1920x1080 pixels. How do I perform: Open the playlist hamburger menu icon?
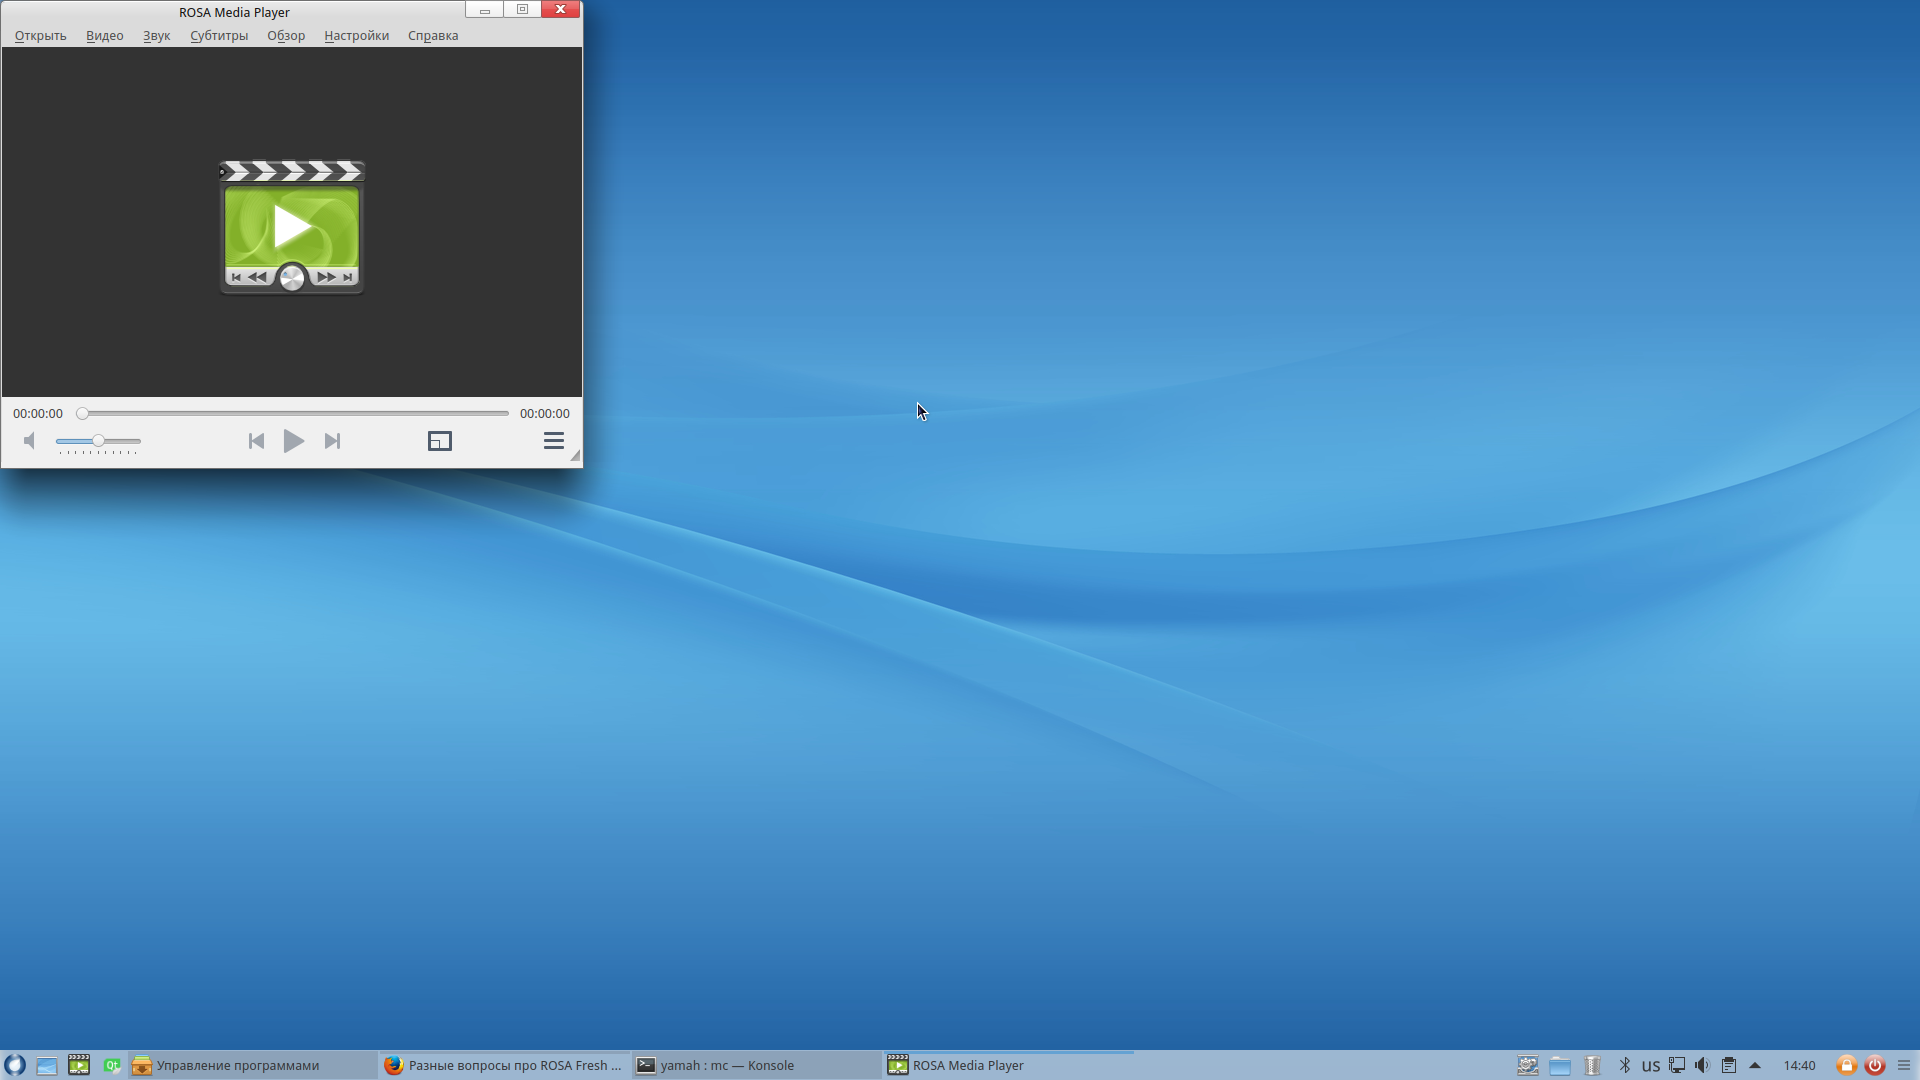[x=553, y=441]
